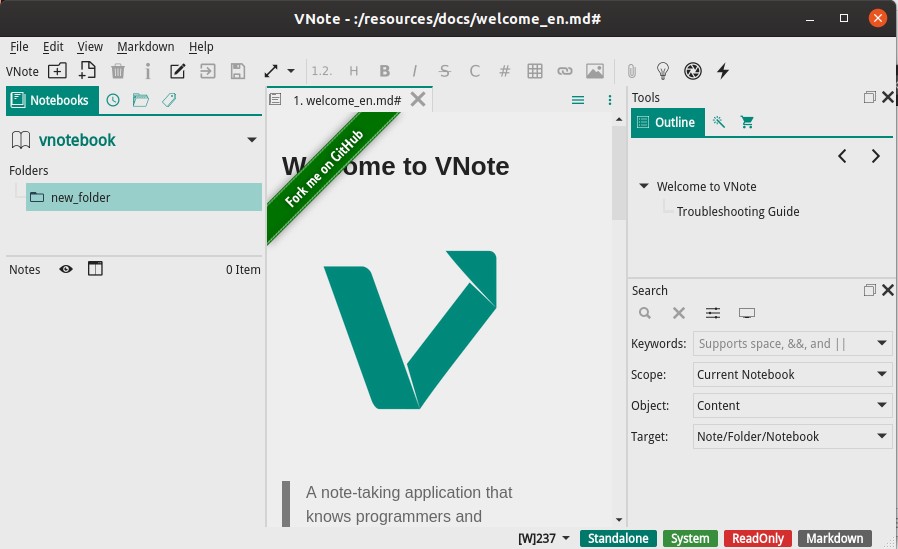Image resolution: width=898 pixels, height=549 pixels.
Task: Insert code block with # icon
Action: (x=505, y=71)
